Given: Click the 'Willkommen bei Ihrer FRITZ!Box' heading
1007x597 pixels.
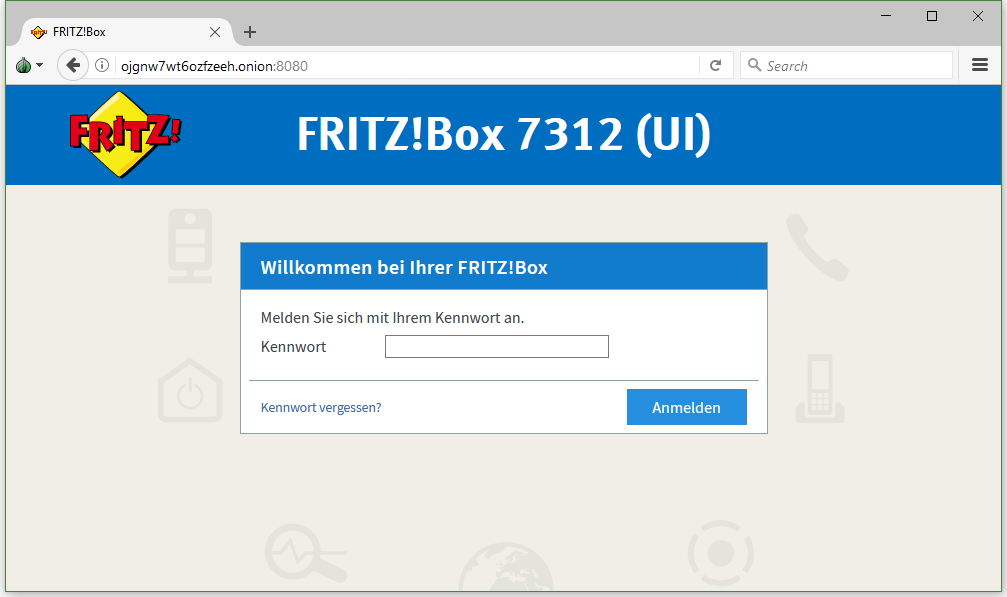Looking at the screenshot, I should click(404, 267).
